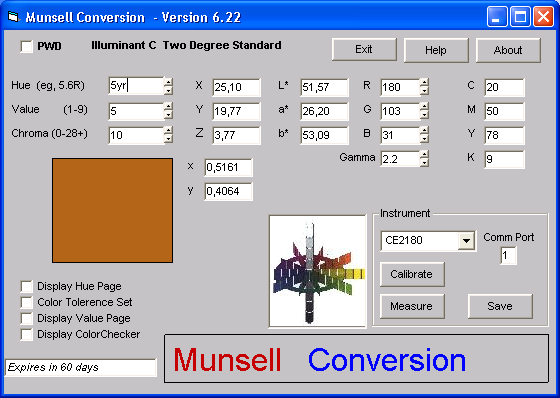
Task: Click the Comm Port input field
Action: 508,255
